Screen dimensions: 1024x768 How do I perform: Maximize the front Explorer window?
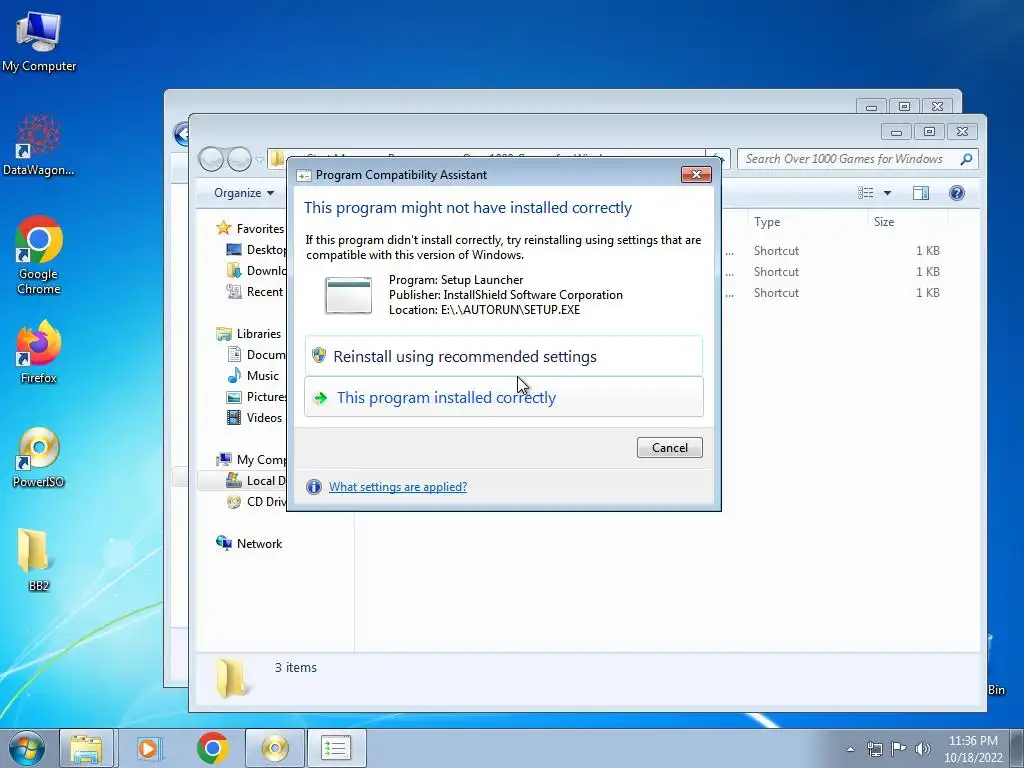[x=929, y=132]
